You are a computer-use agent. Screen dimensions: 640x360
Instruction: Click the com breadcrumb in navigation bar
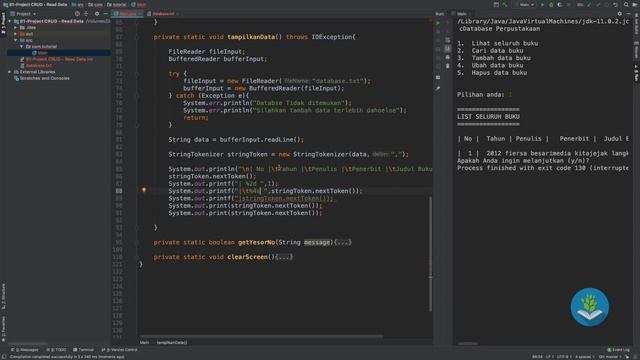(96, 4)
